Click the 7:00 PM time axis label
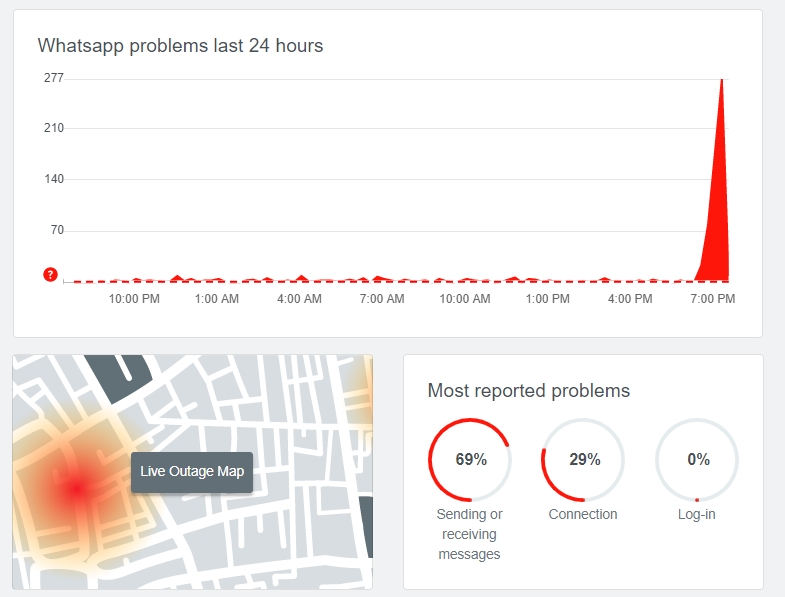This screenshot has height=597, width=785. 713,299
